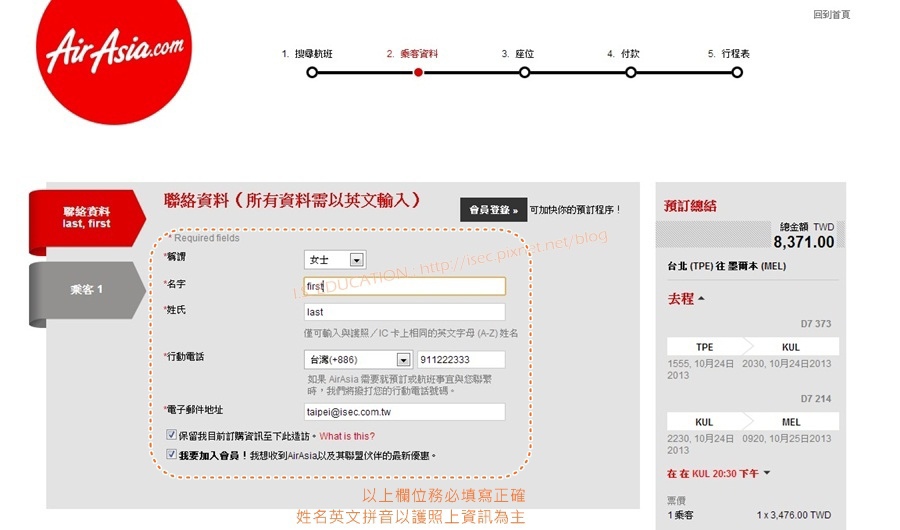Click the TPE airport code cell
900x530 pixels.
(x=705, y=347)
